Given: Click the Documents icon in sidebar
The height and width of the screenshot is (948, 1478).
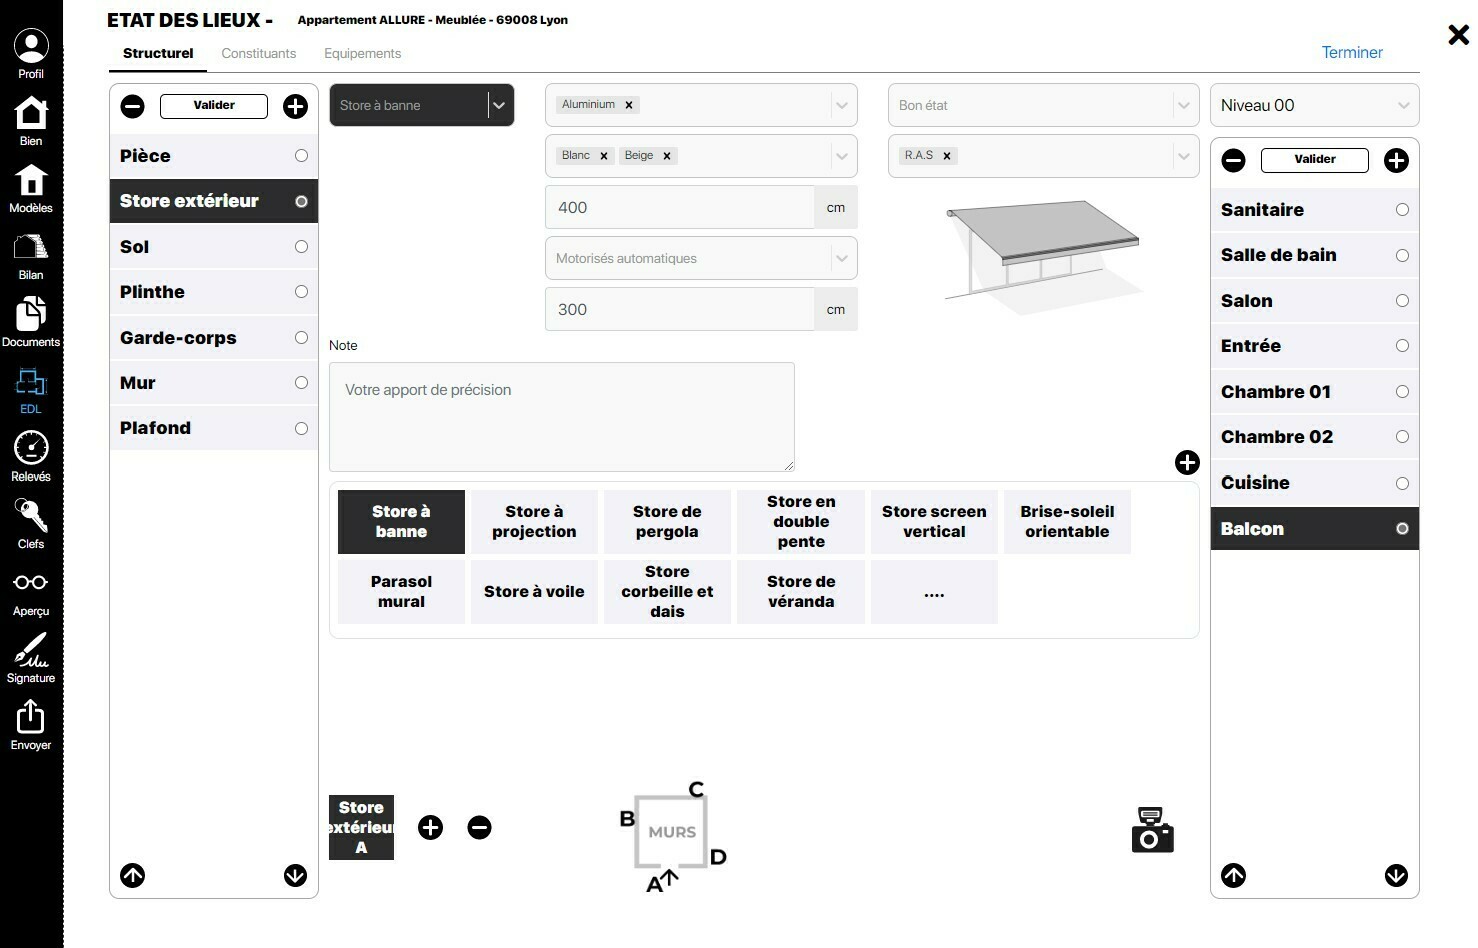Looking at the screenshot, I should (x=31, y=313).
